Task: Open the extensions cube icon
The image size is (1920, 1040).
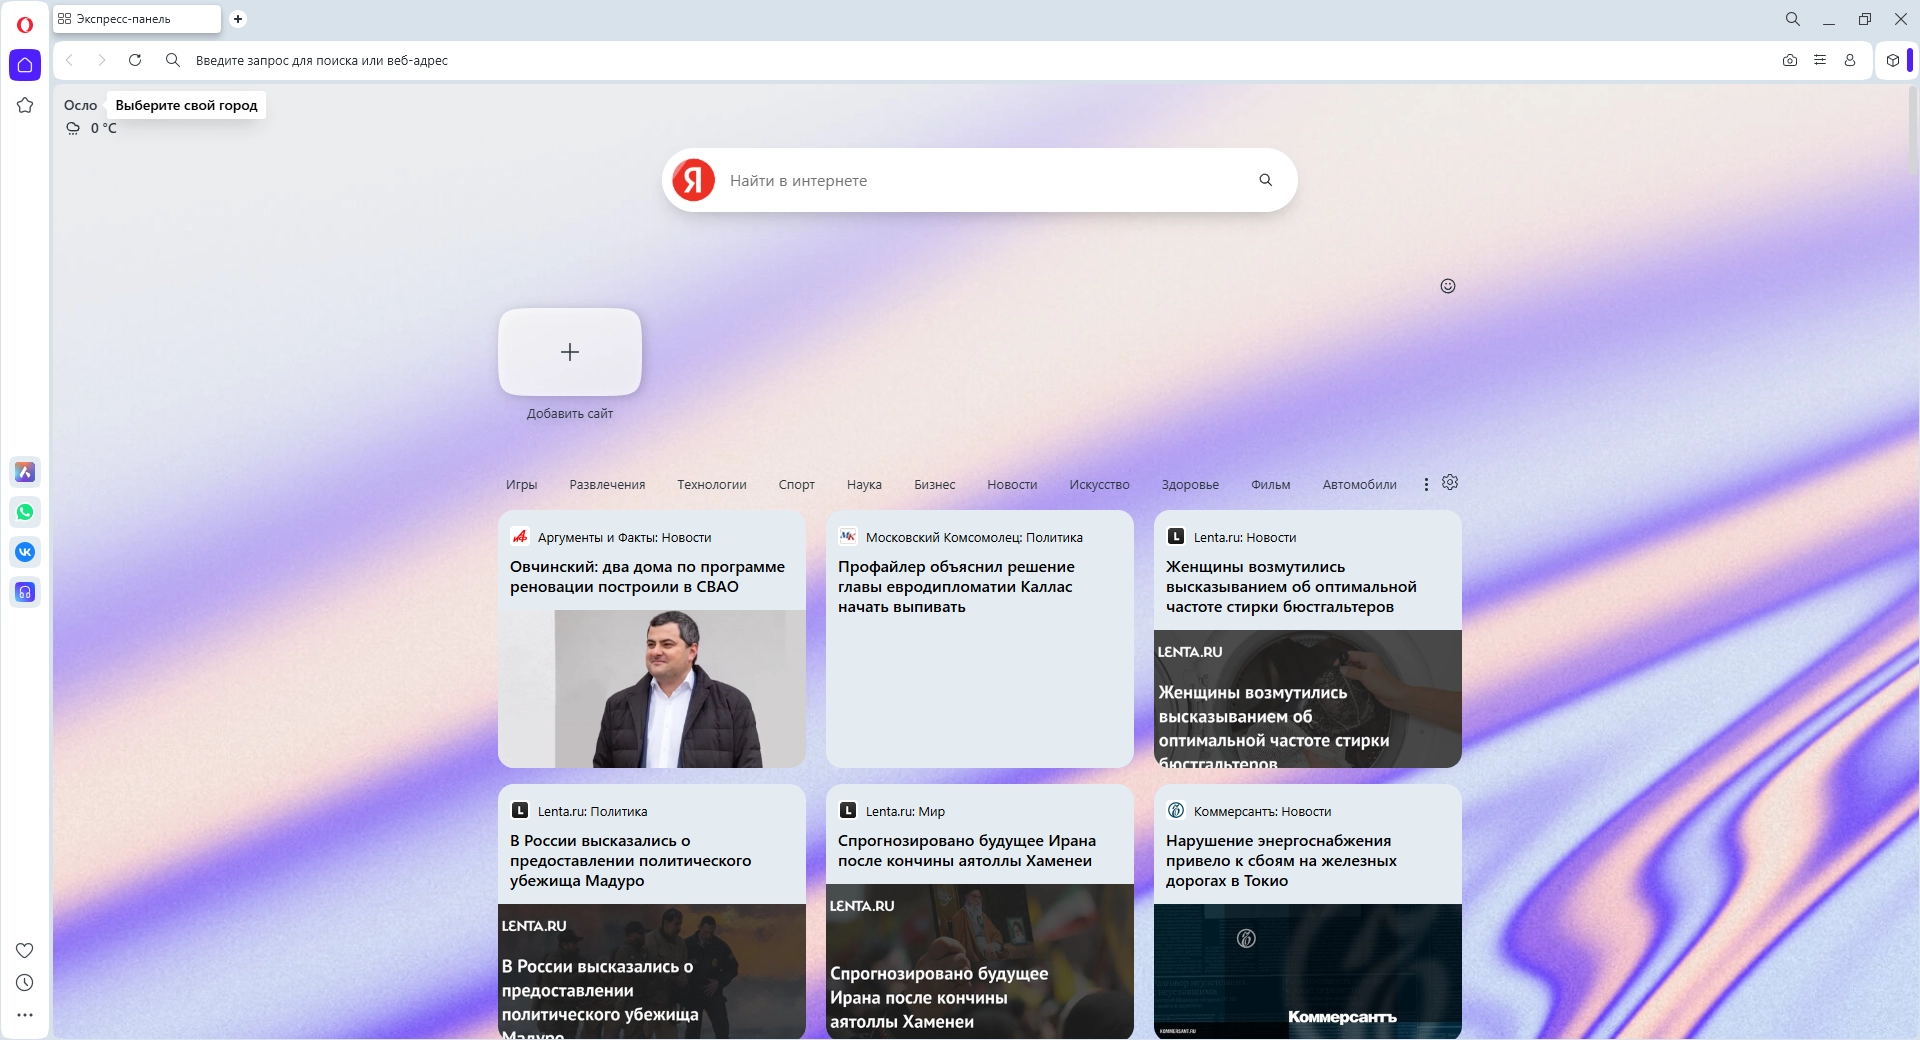Action: tap(1893, 60)
